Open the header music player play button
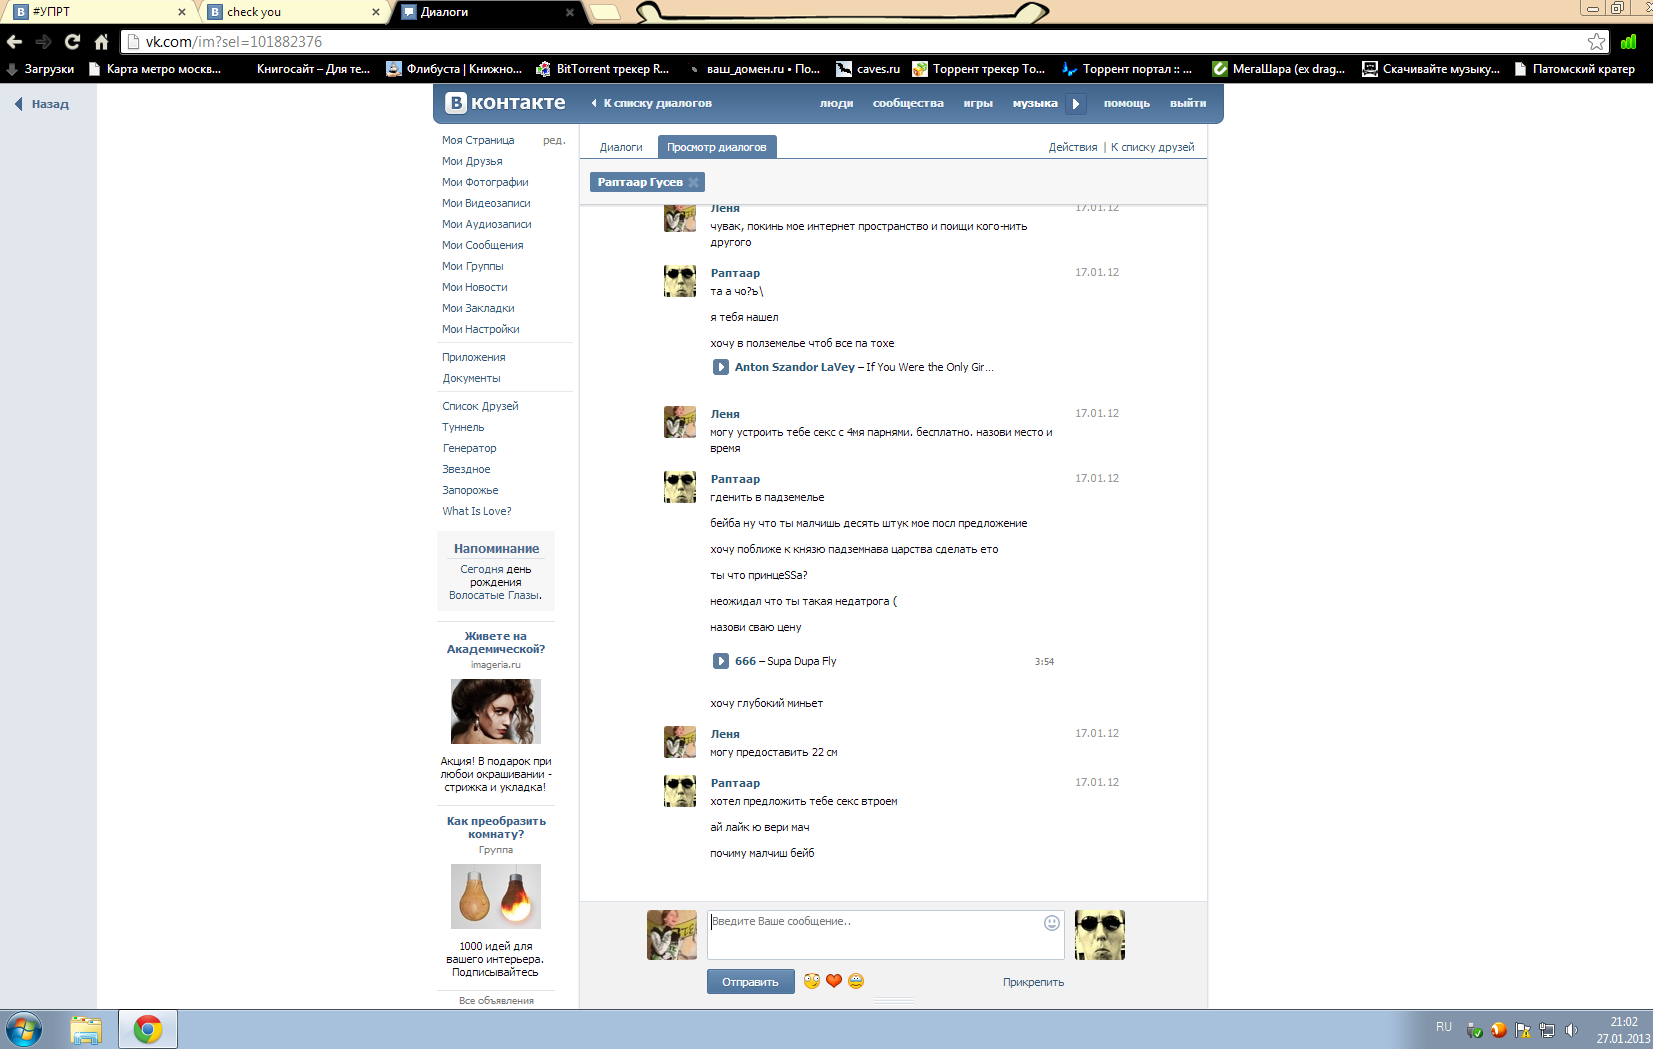Screen dimensions: 1653x1049 pos(1076,103)
